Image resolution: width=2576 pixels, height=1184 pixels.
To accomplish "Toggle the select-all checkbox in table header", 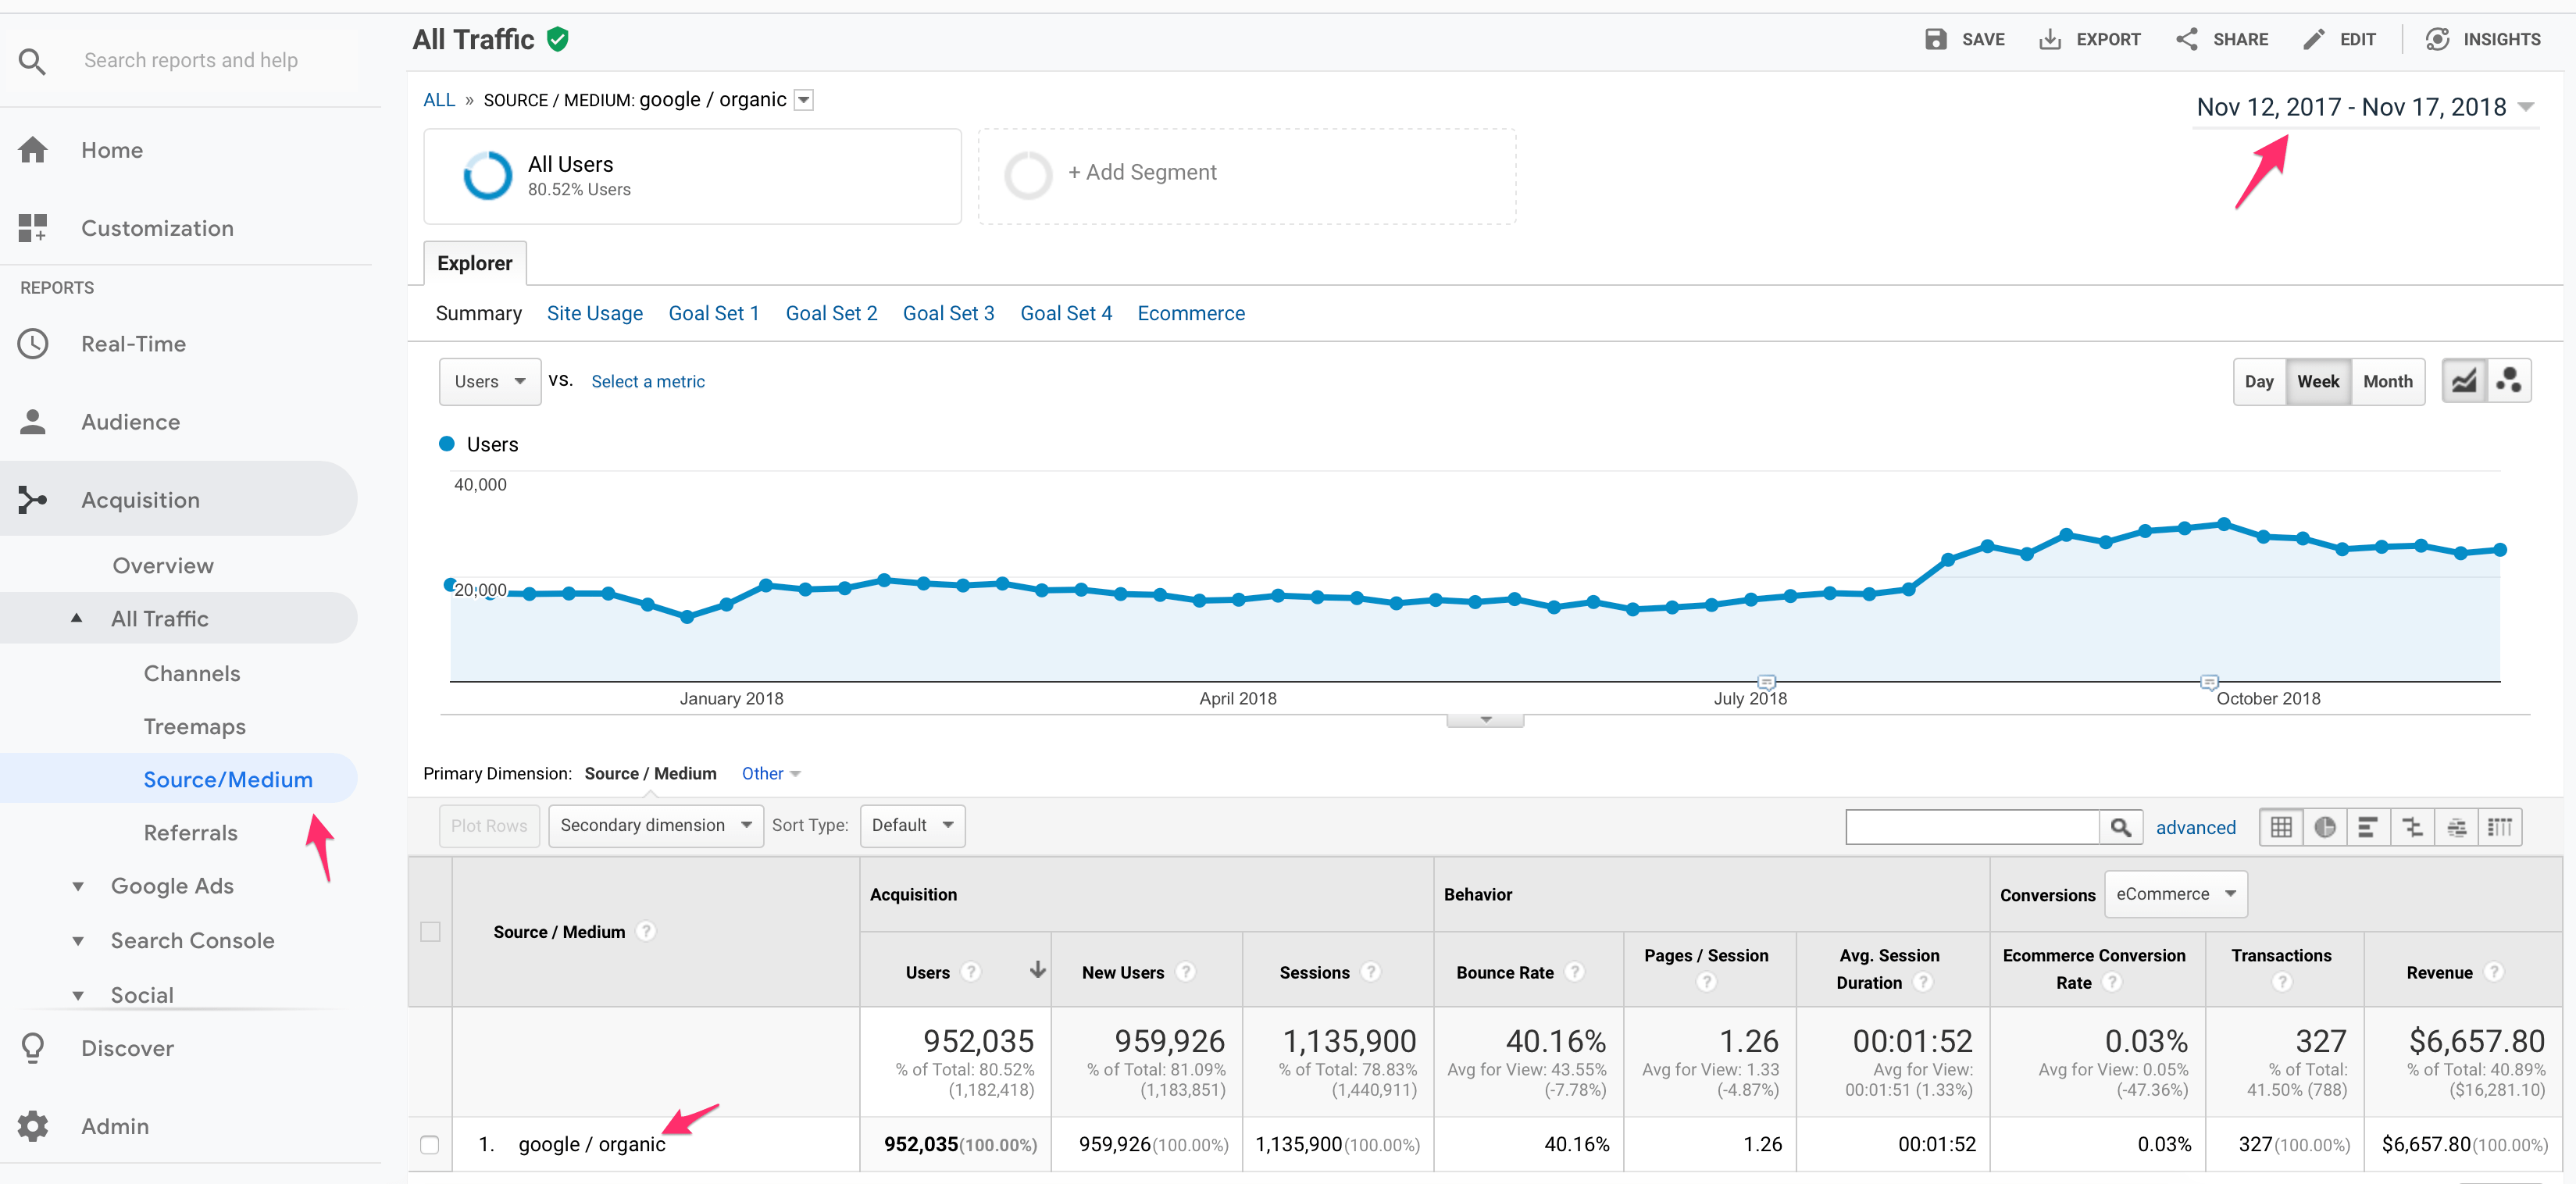I will [x=430, y=932].
